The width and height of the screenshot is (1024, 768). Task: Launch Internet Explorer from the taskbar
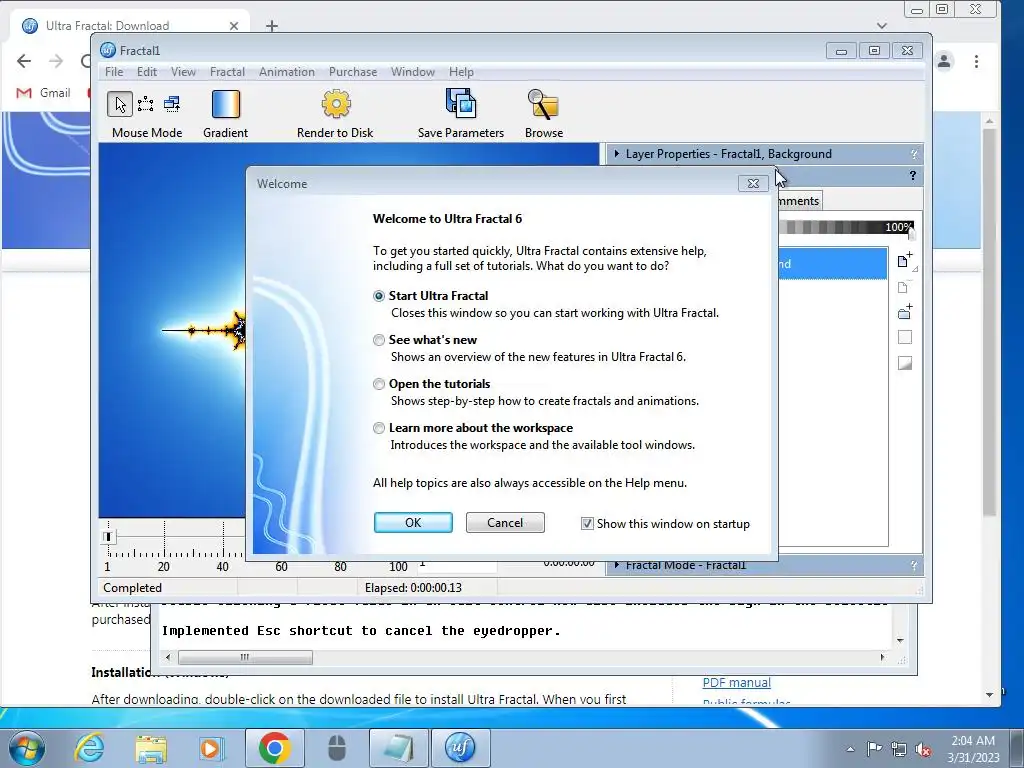click(89, 748)
